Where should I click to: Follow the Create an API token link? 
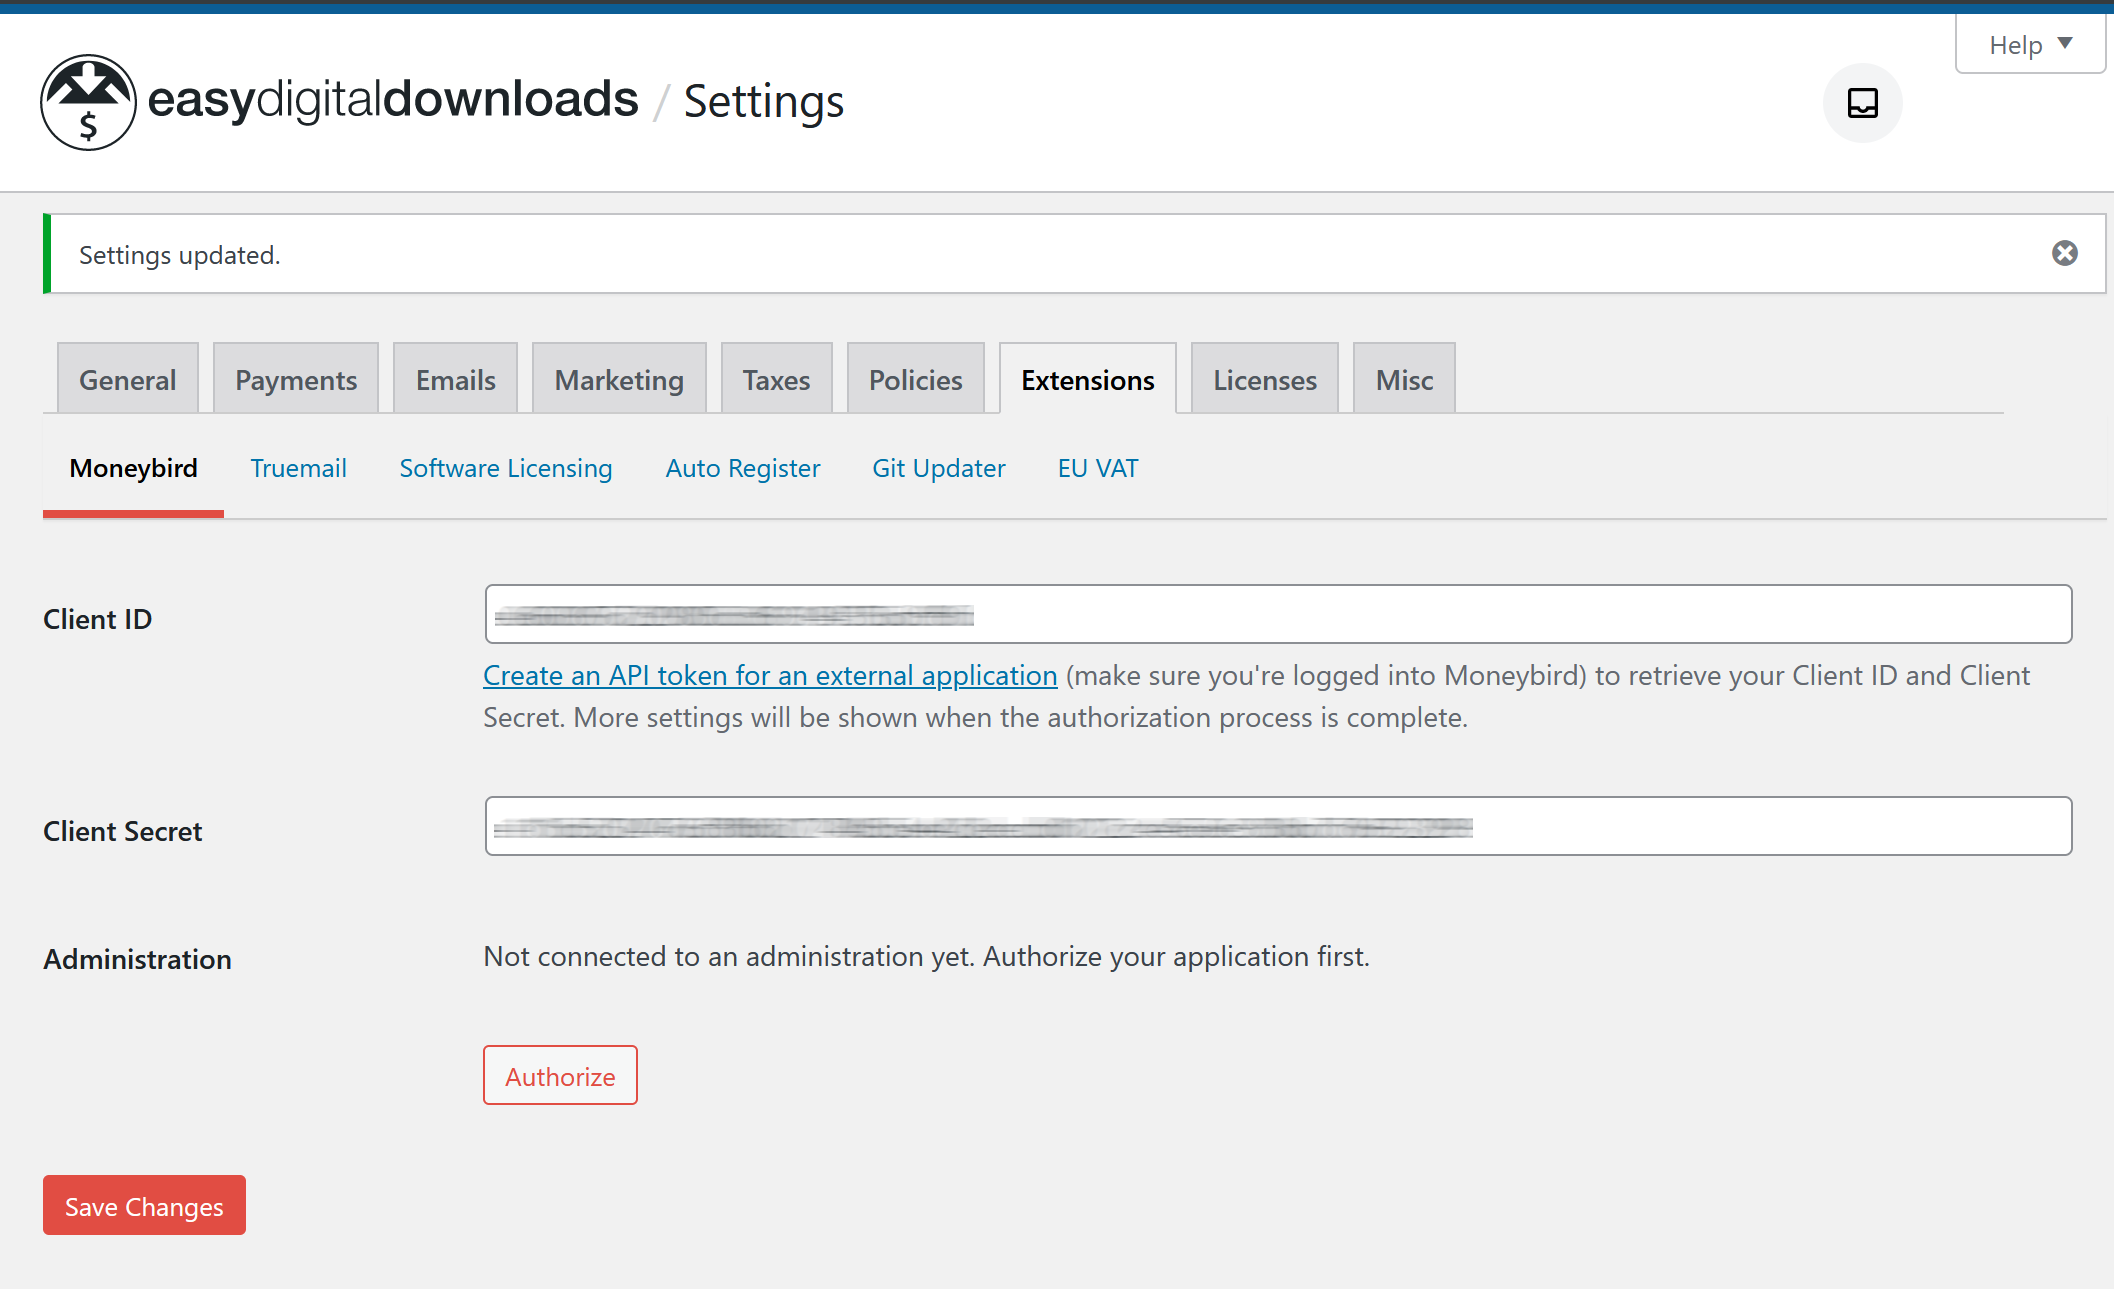770,676
